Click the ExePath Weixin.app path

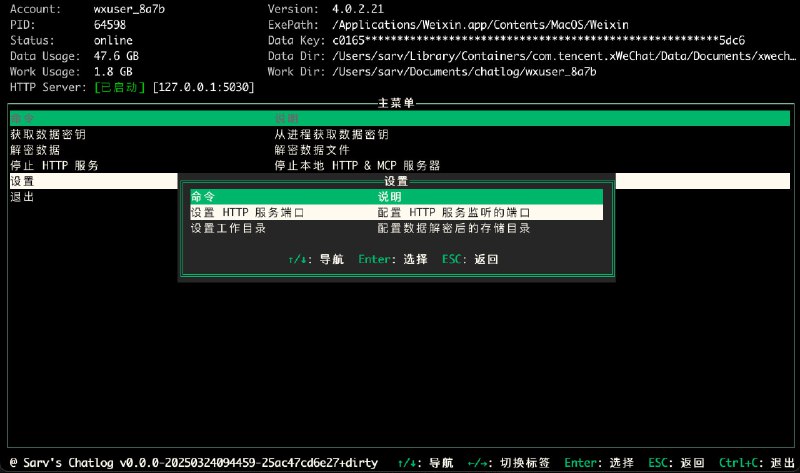pos(480,24)
